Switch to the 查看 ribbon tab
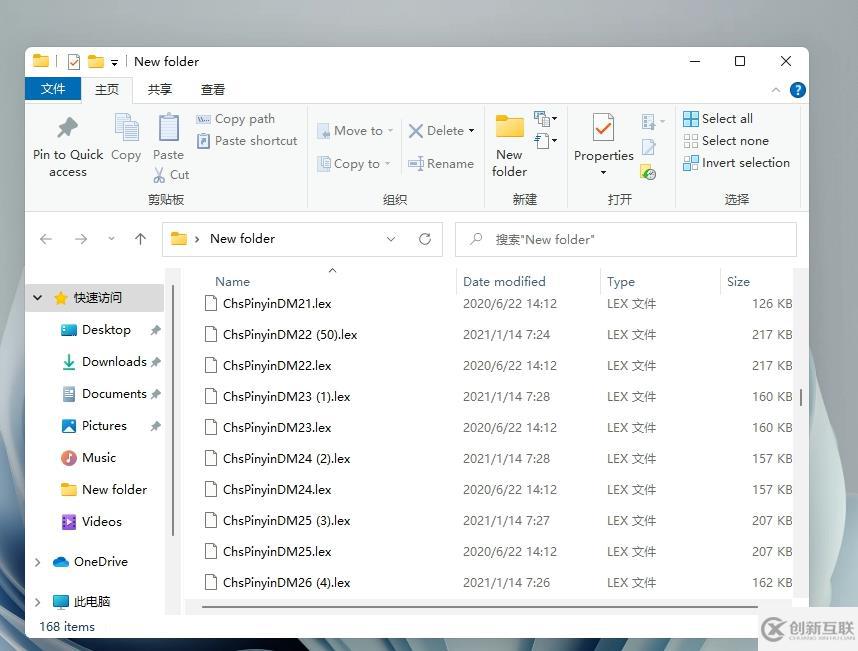Viewport: 858px width, 651px height. tap(214, 89)
